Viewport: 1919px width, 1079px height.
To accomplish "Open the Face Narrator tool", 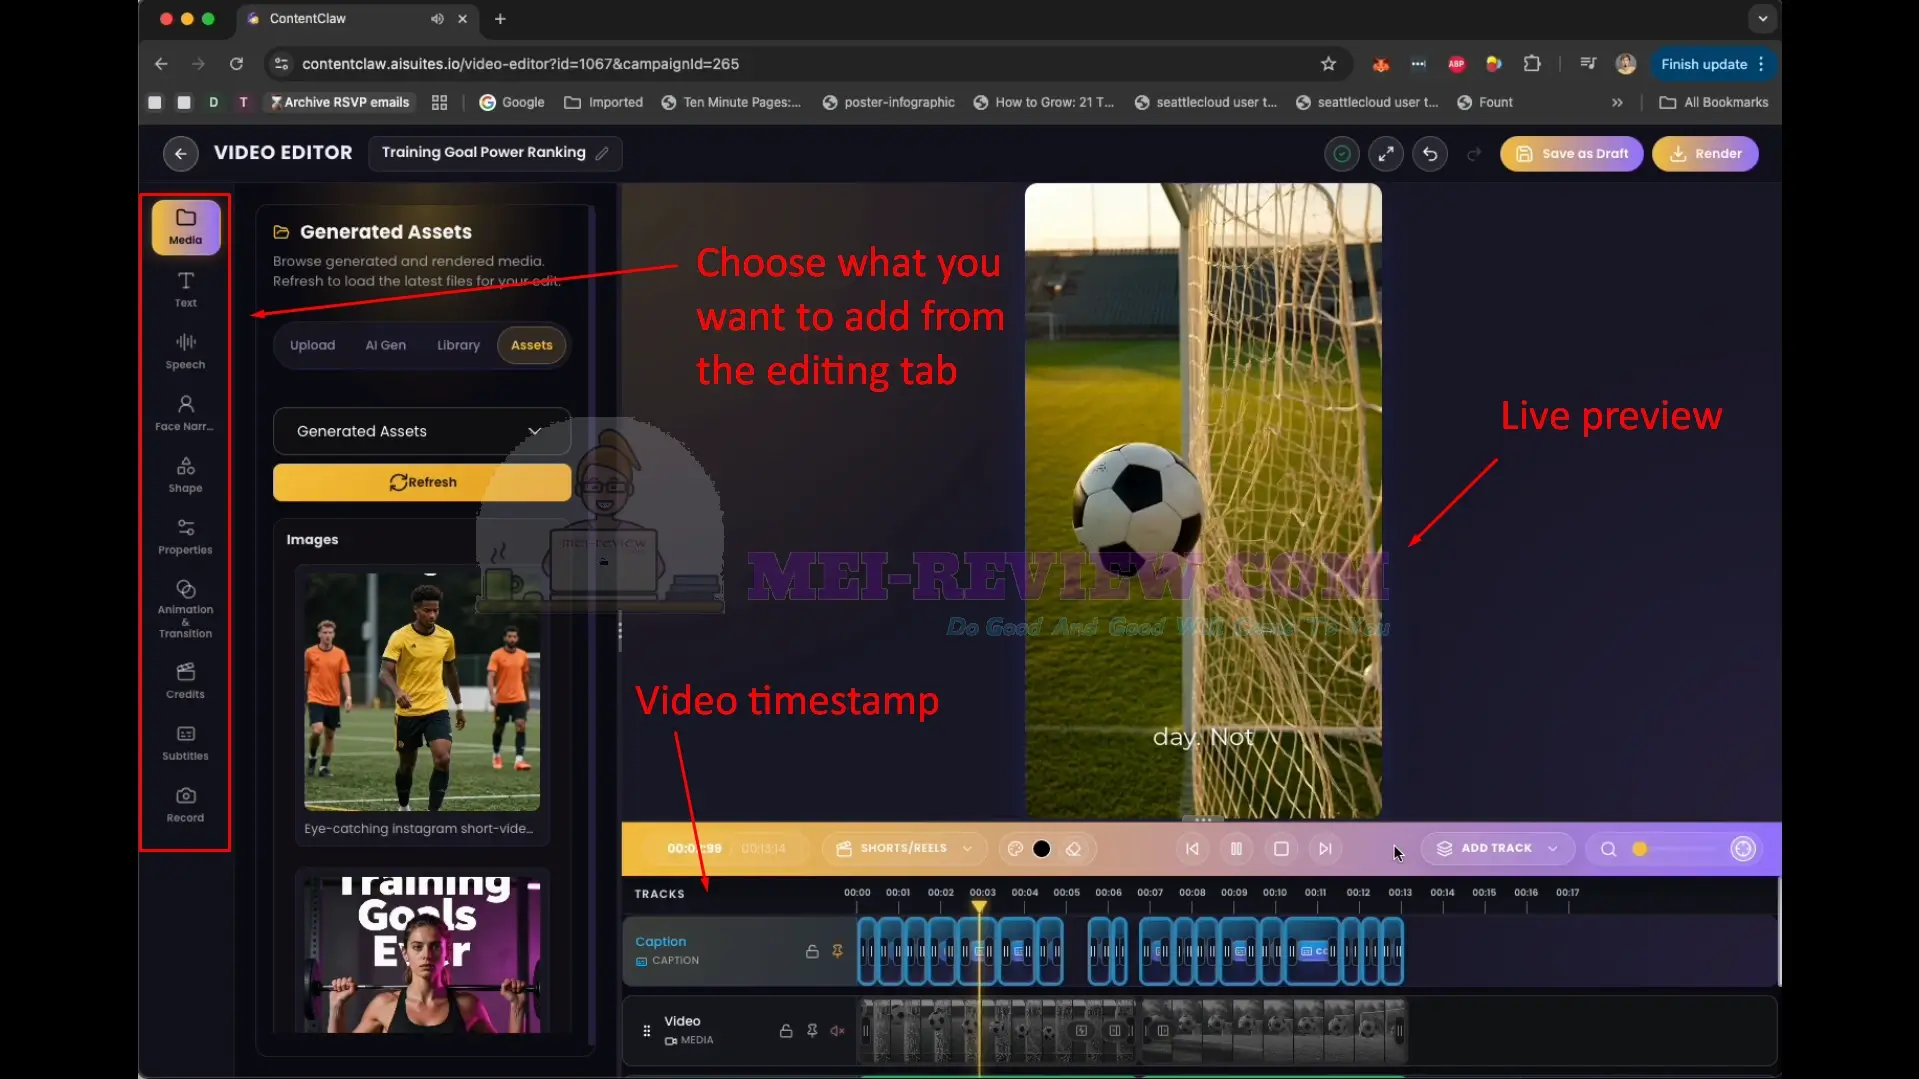I will [x=185, y=413].
